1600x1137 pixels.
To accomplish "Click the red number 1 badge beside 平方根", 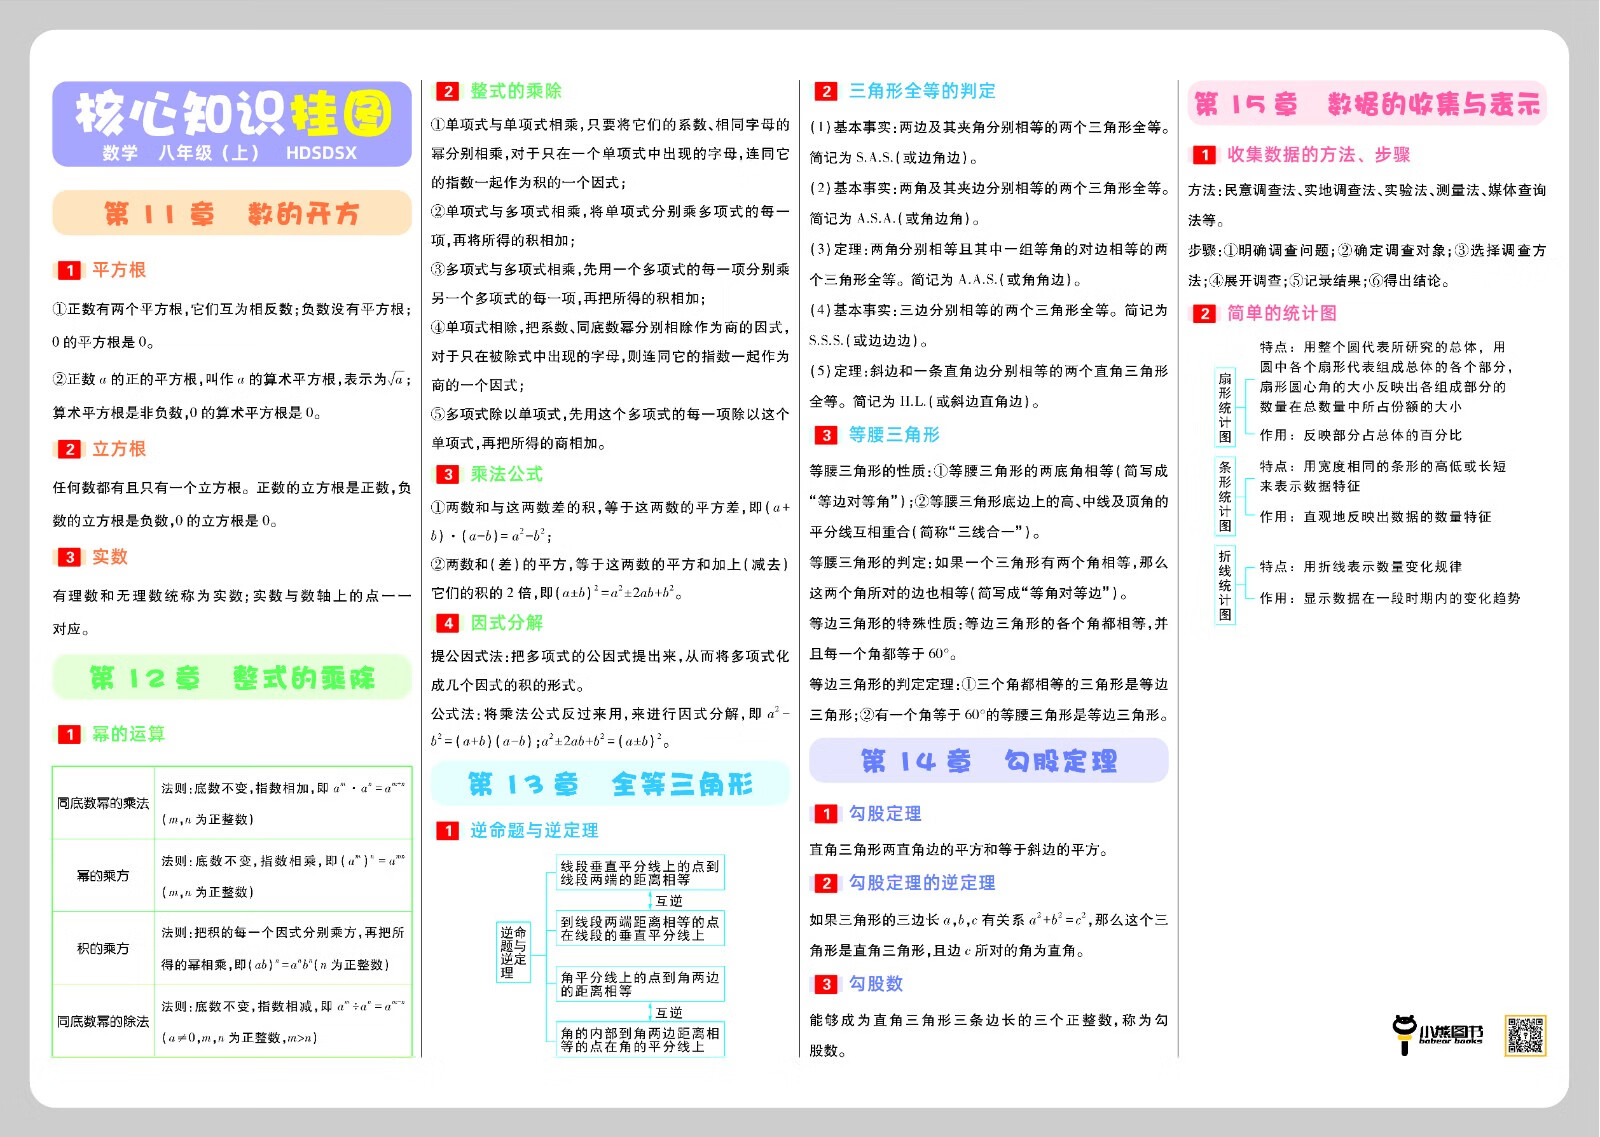I will [69, 270].
